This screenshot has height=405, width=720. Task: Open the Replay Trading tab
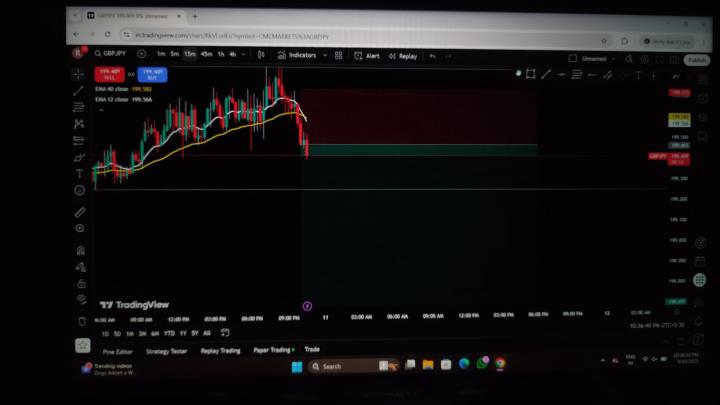click(x=220, y=351)
